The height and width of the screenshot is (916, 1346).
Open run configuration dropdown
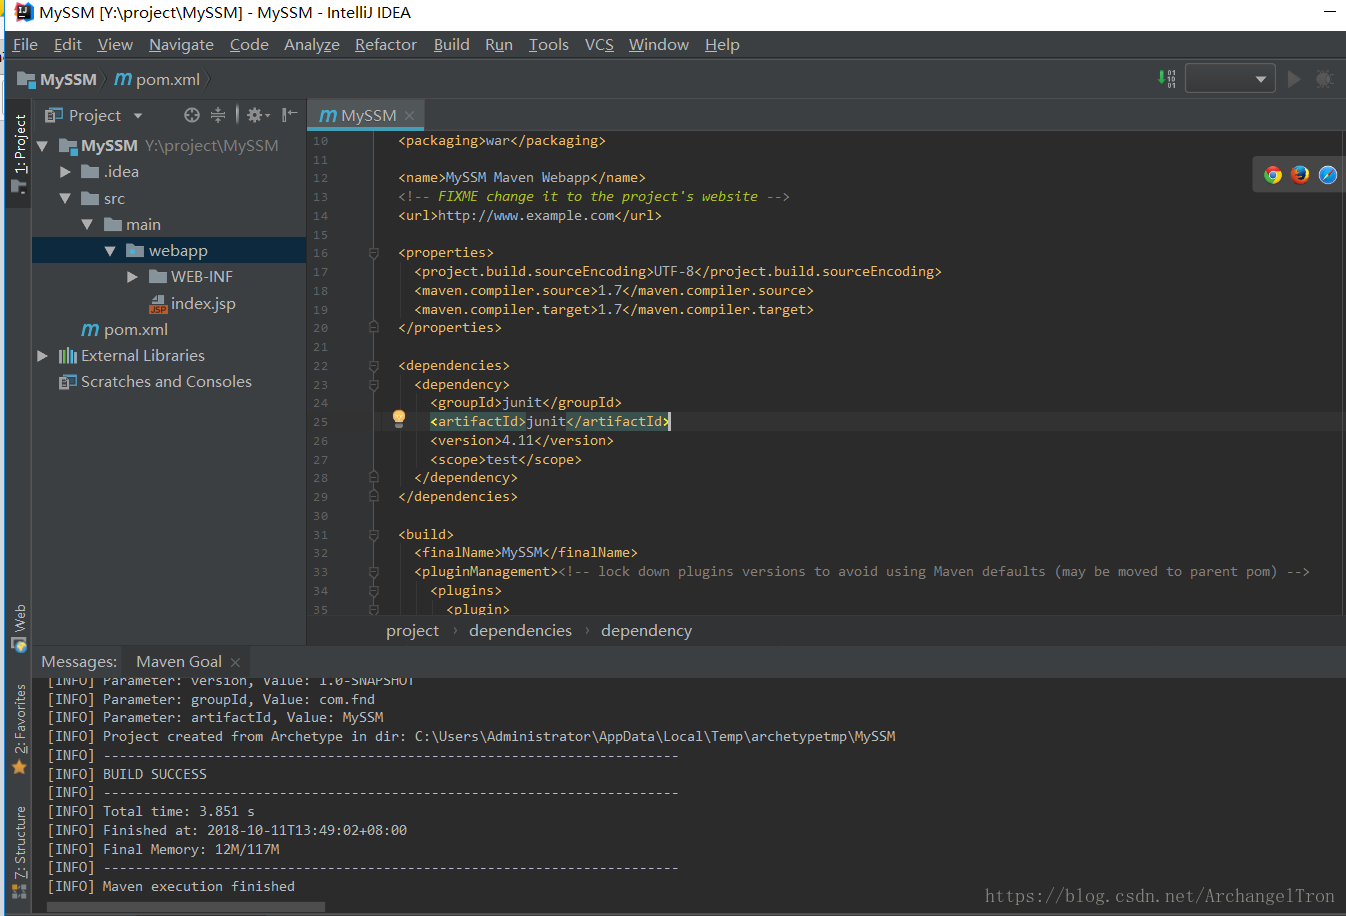1230,79
